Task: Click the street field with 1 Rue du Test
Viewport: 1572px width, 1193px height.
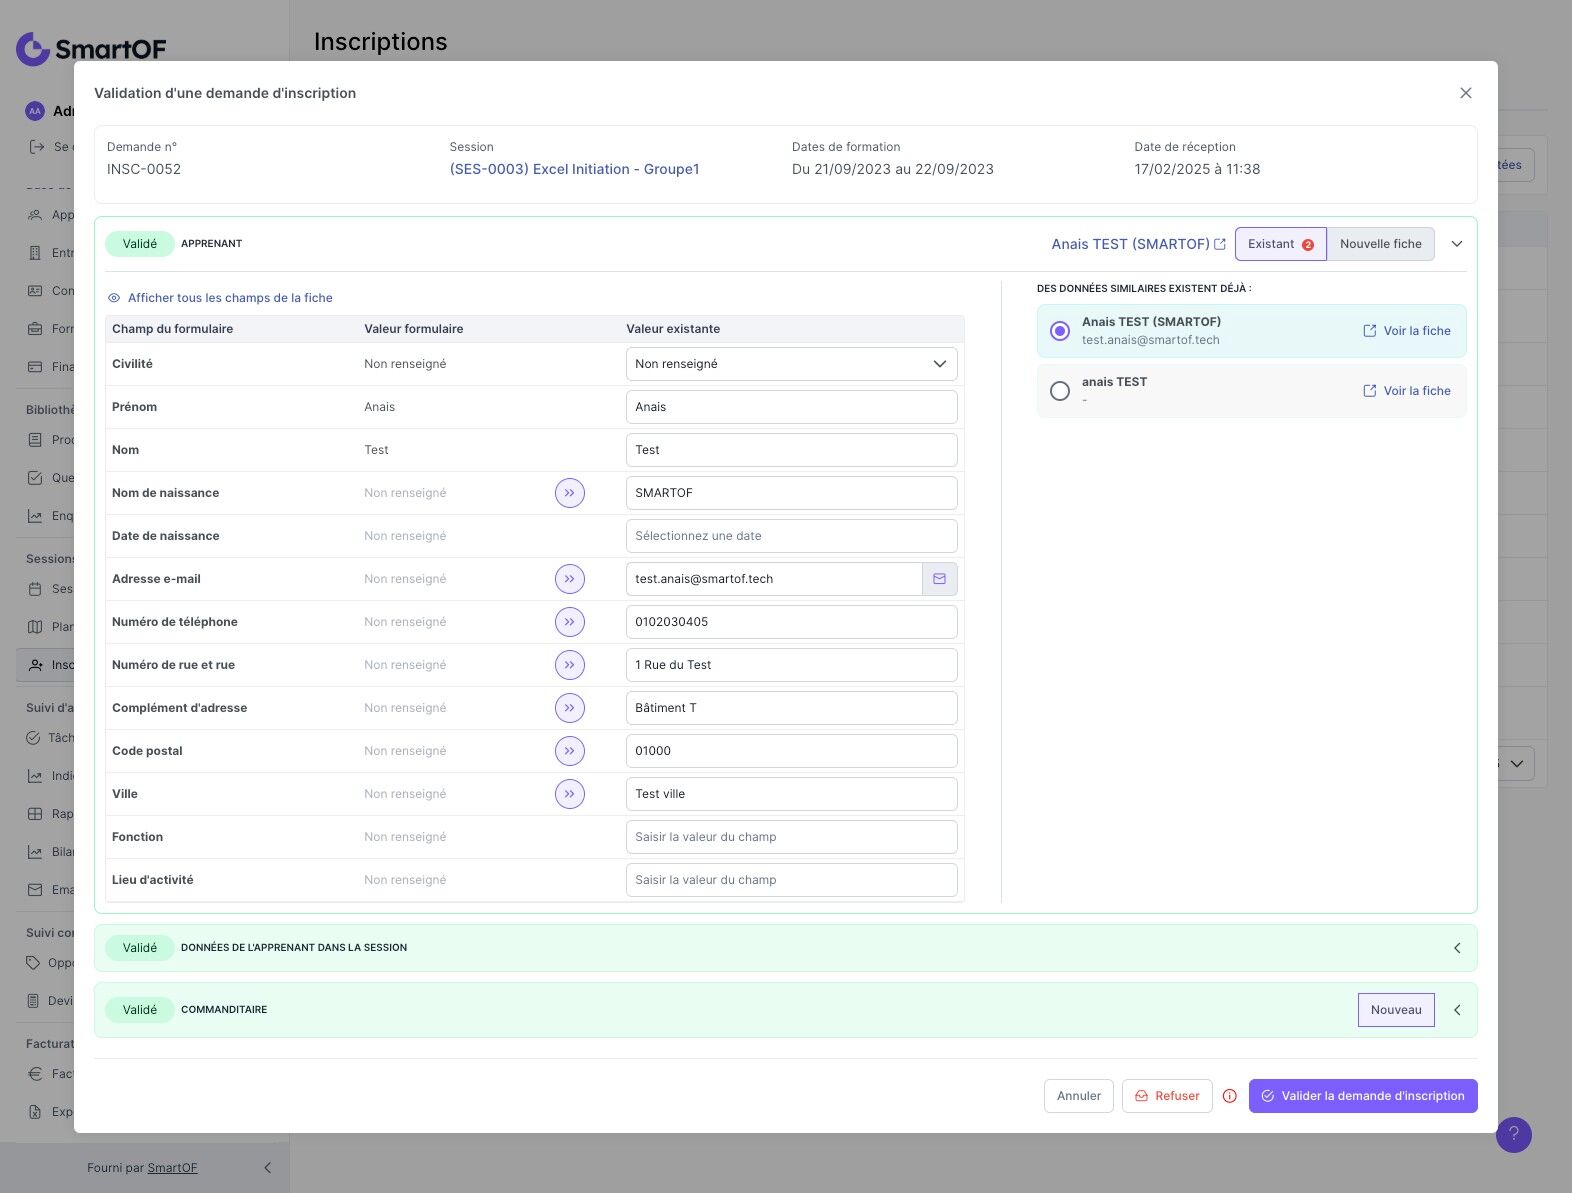Action: click(x=792, y=665)
